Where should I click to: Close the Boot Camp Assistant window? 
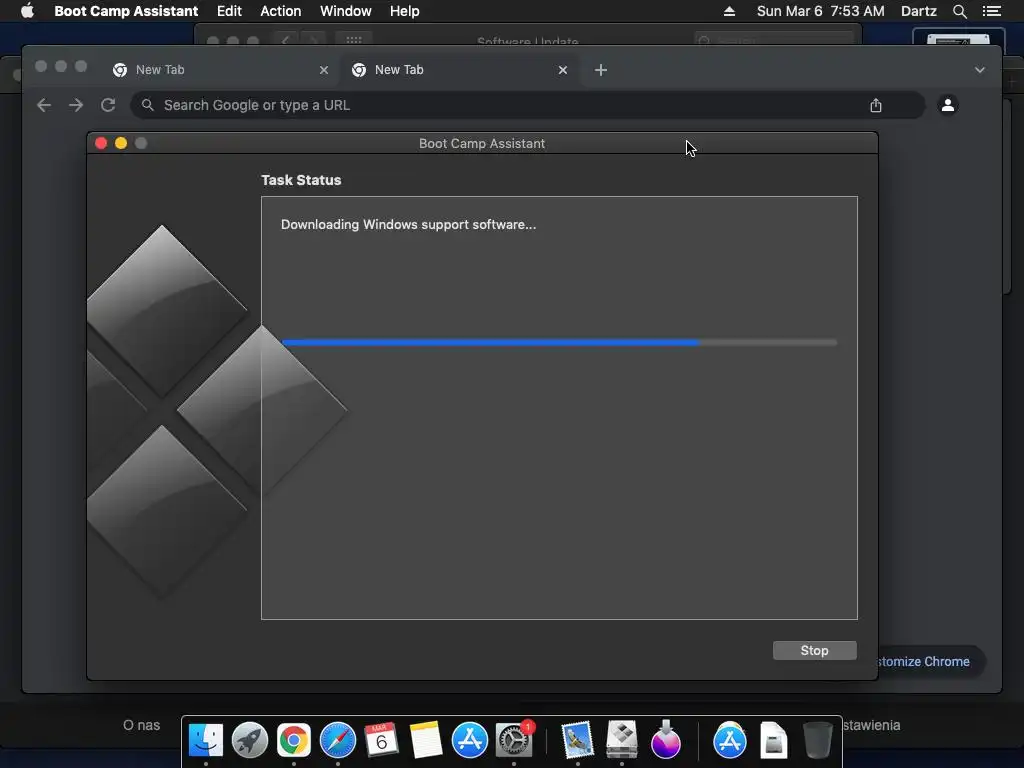(x=101, y=143)
